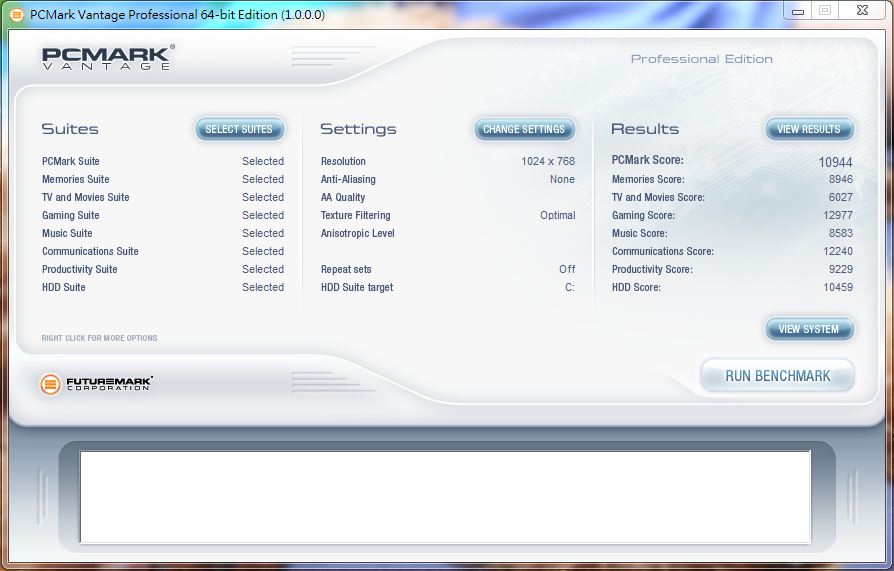894x571 pixels.
Task: Click the title bar application icon
Action: (17, 15)
